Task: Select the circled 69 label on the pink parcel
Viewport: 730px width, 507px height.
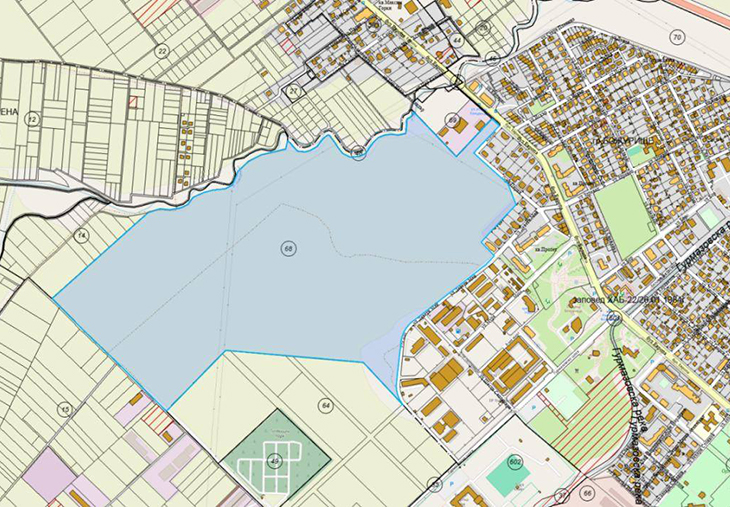Action: coord(453,121)
